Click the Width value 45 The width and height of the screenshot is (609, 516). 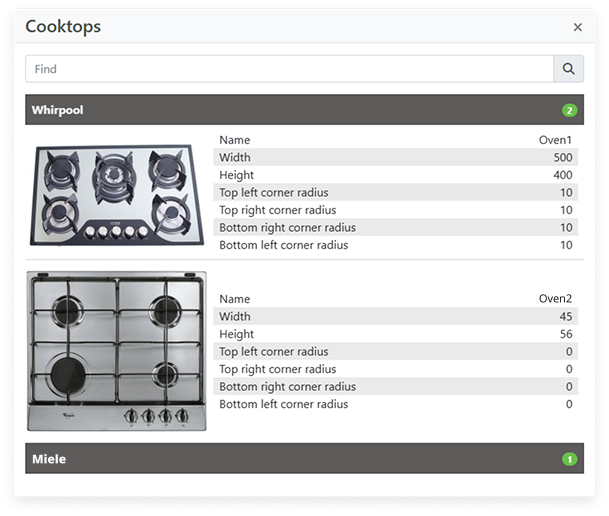(566, 316)
